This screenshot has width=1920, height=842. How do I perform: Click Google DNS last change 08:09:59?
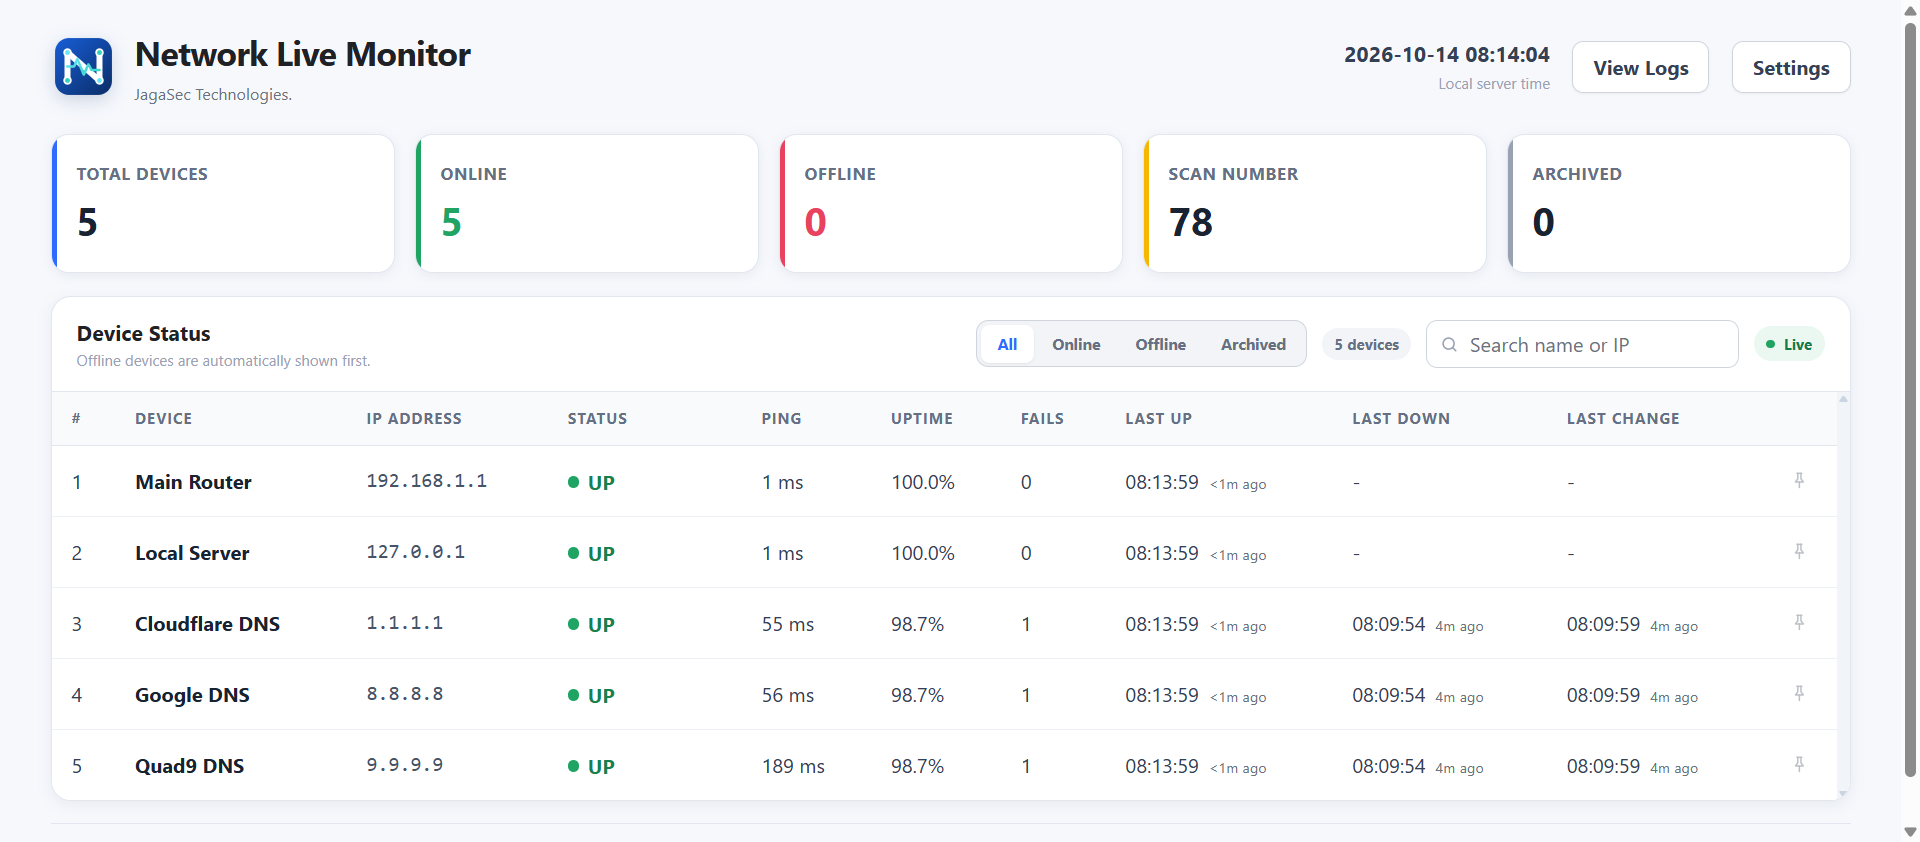1603,695
